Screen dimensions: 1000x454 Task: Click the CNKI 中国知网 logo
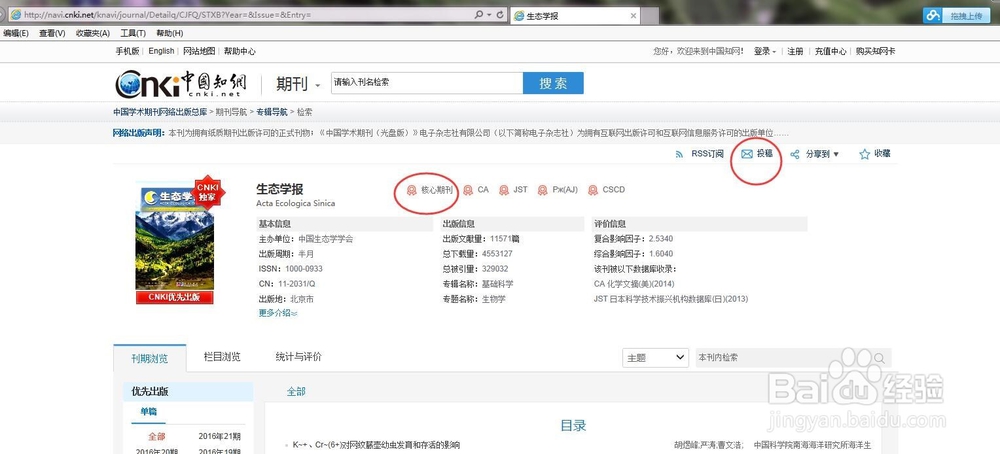tap(181, 84)
